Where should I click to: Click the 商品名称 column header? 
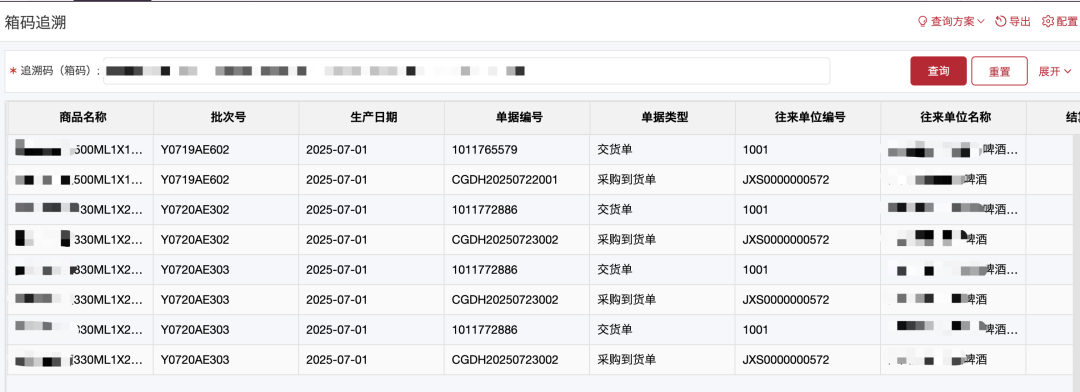(83, 117)
